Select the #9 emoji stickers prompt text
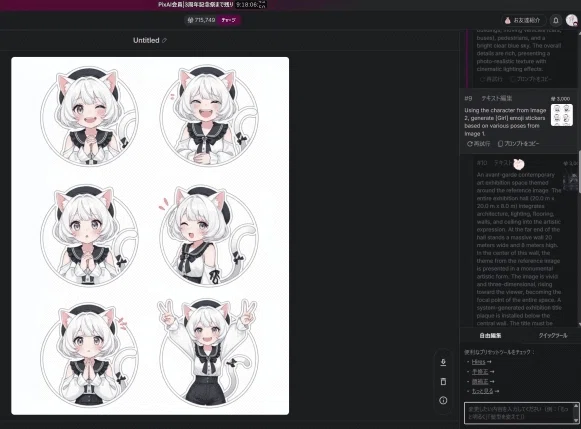Image resolution: width=581 pixels, height=429 pixels. (505, 122)
